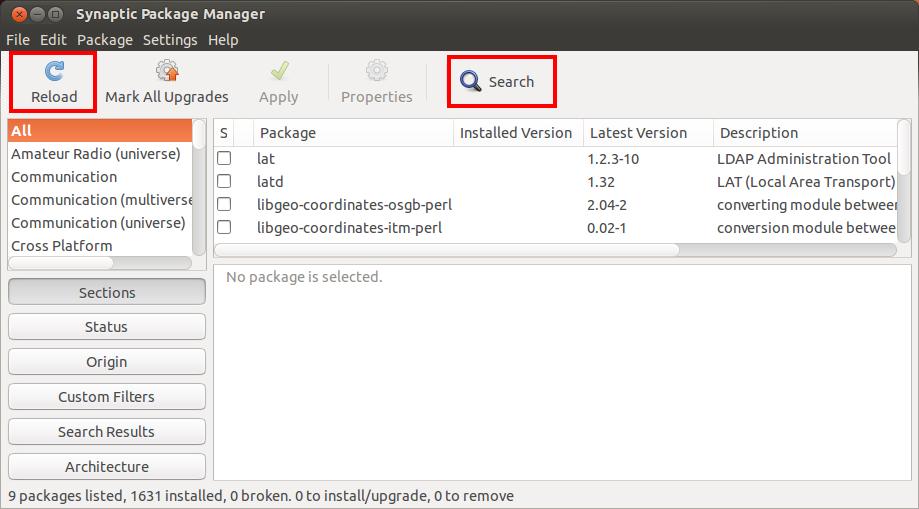Toggle the libgeo-coordinates-itm-perl checkbox
The width and height of the screenshot is (919, 509).
tap(224, 228)
